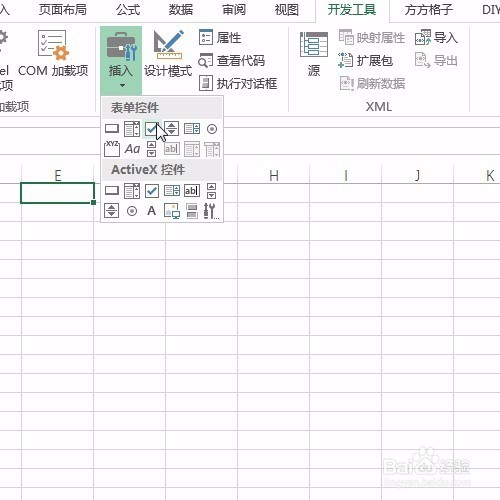
Task: Insert a form control Check Box
Action: (152, 129)
